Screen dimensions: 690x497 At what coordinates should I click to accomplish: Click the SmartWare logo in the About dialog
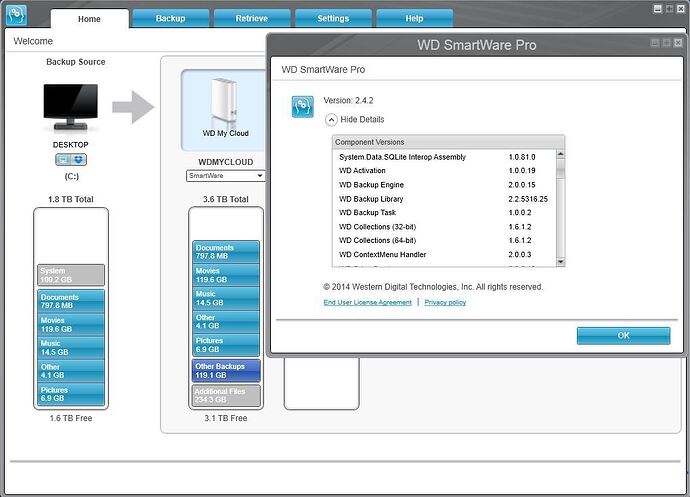tap(302, 107)
